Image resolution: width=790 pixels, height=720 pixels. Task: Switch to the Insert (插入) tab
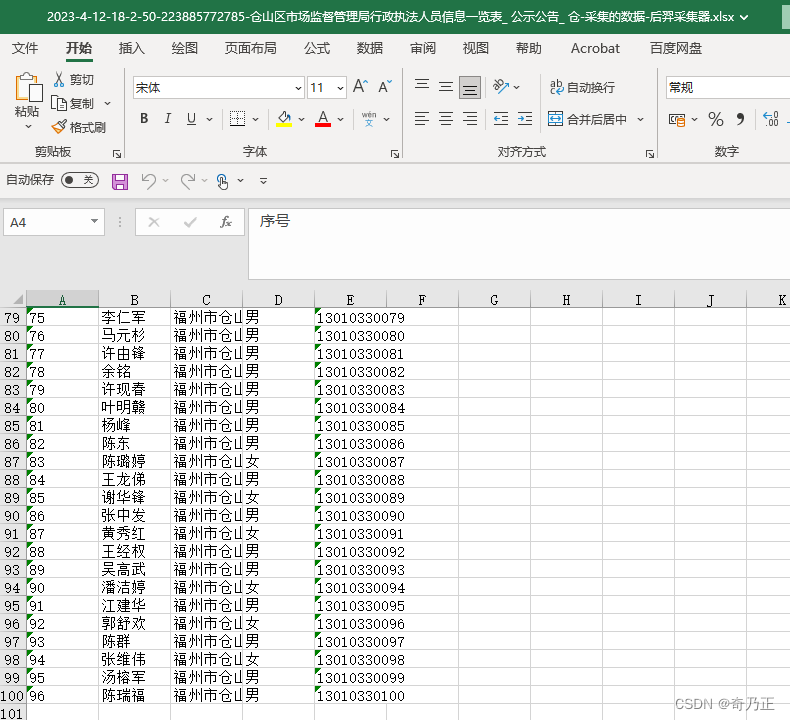(131, 48)
